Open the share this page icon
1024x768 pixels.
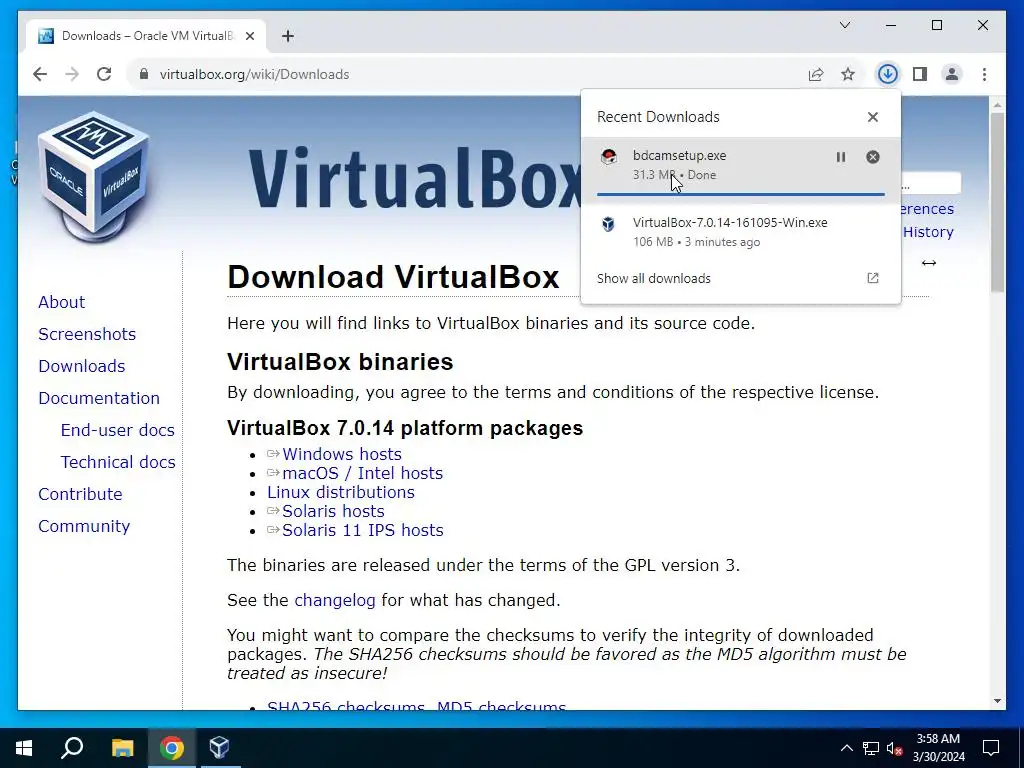pos(816,74)
